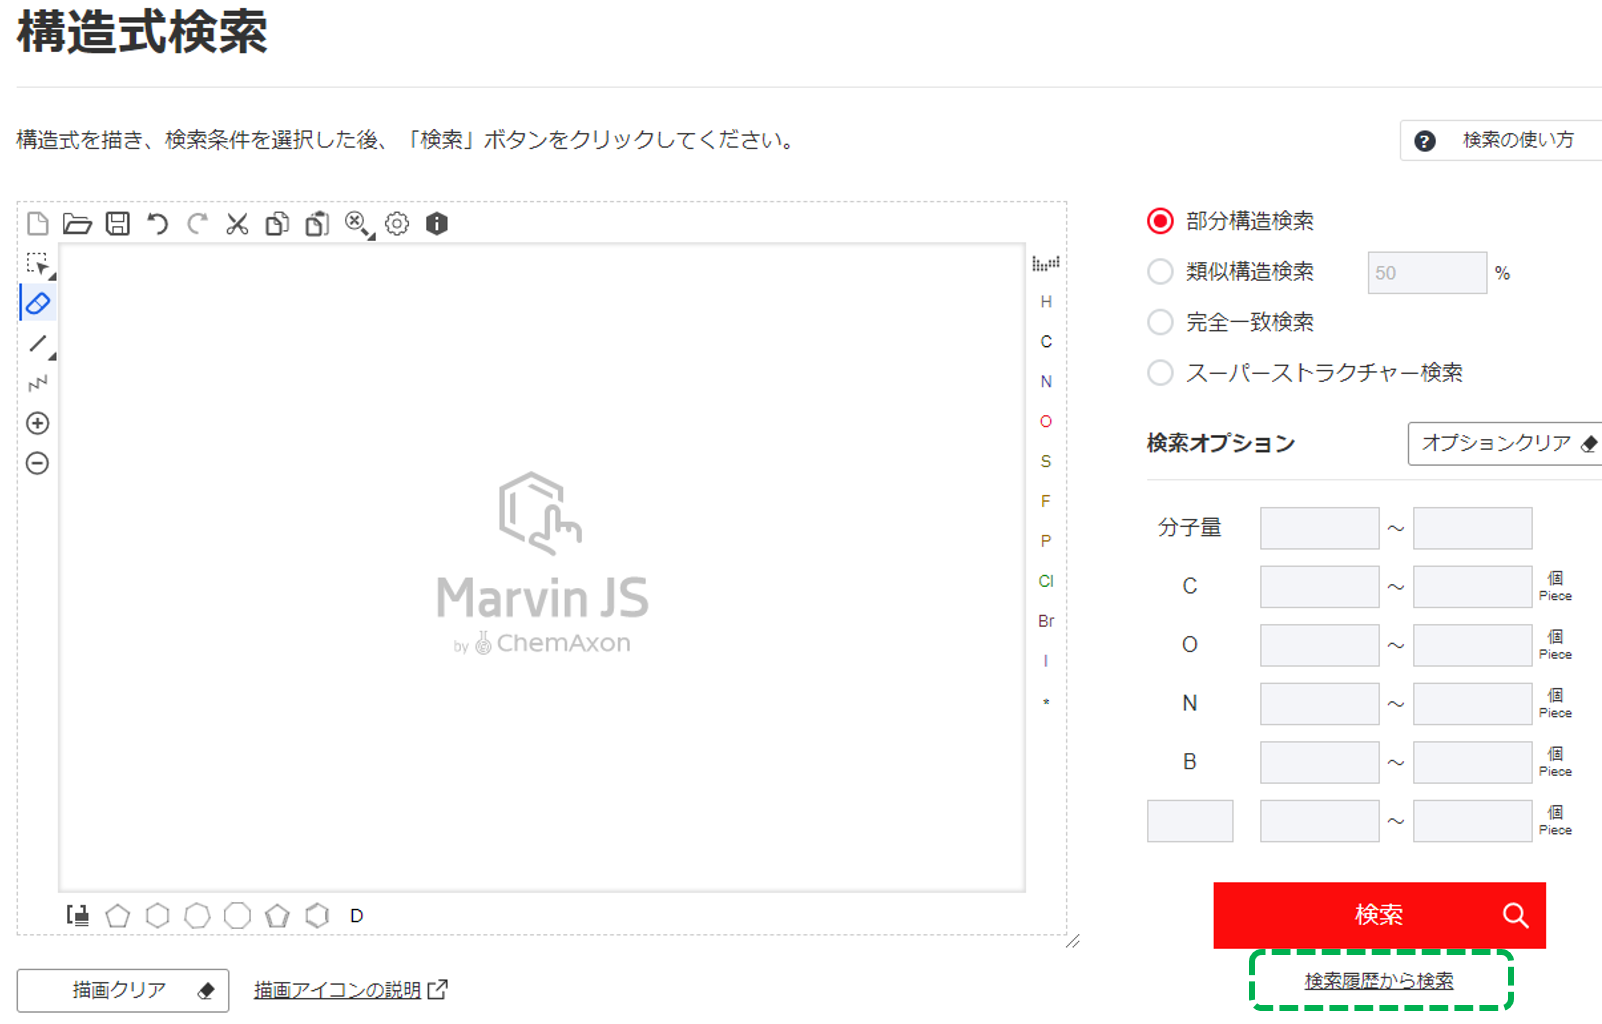Click the N count minimum field
The image size is (1602, 1024).
(x=1320, y=704)
